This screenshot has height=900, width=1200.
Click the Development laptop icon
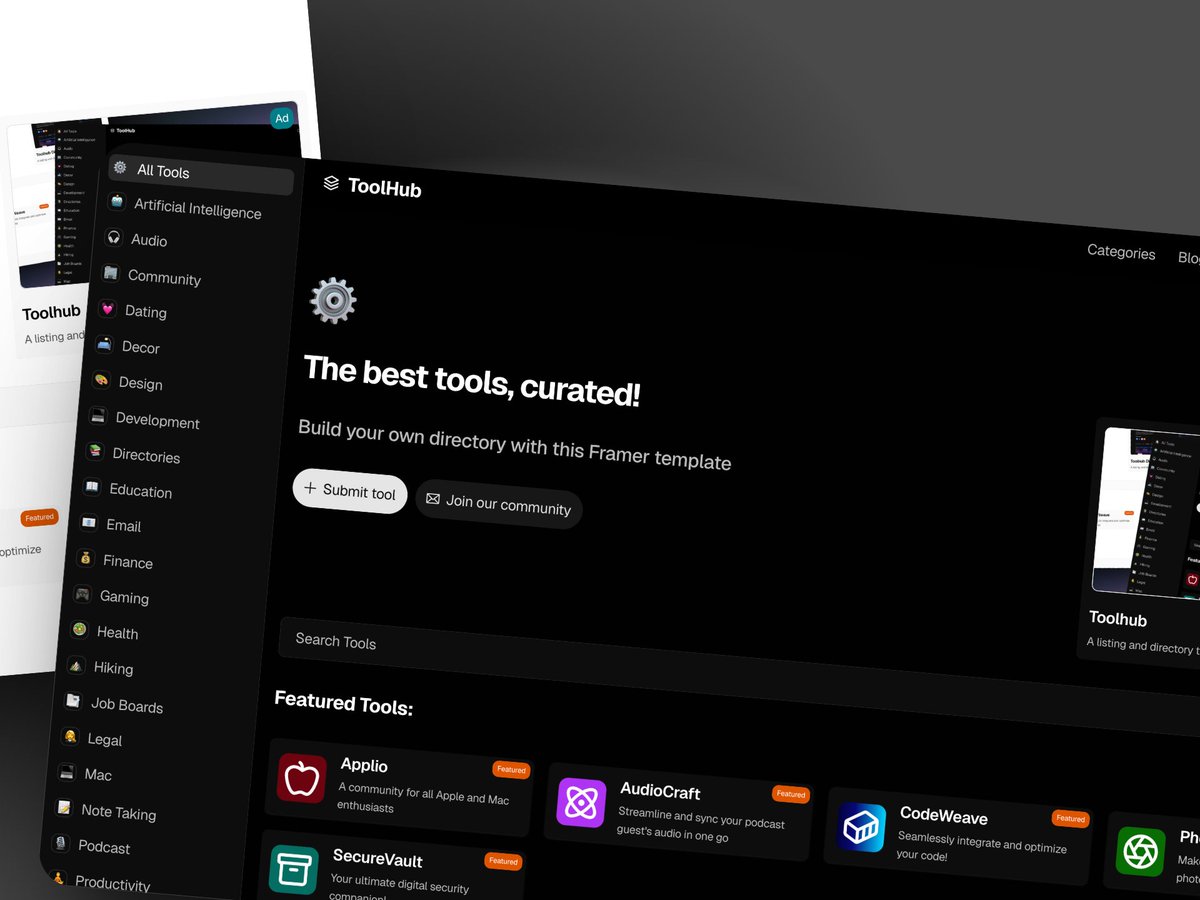[98, 415]
